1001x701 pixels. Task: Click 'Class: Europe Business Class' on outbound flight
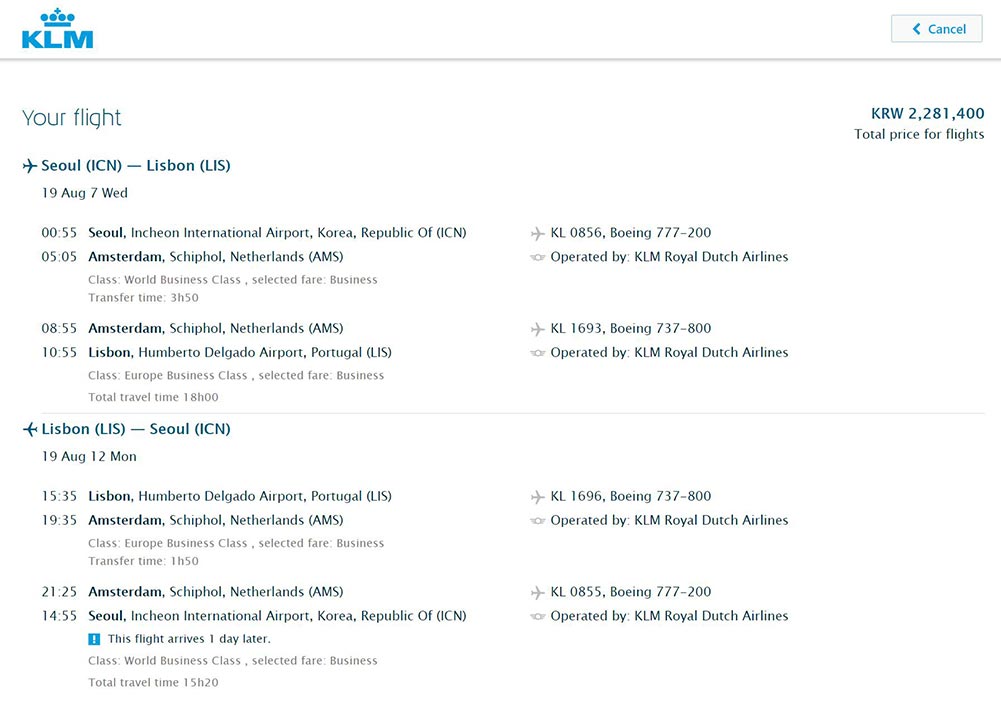coord(167,375)
